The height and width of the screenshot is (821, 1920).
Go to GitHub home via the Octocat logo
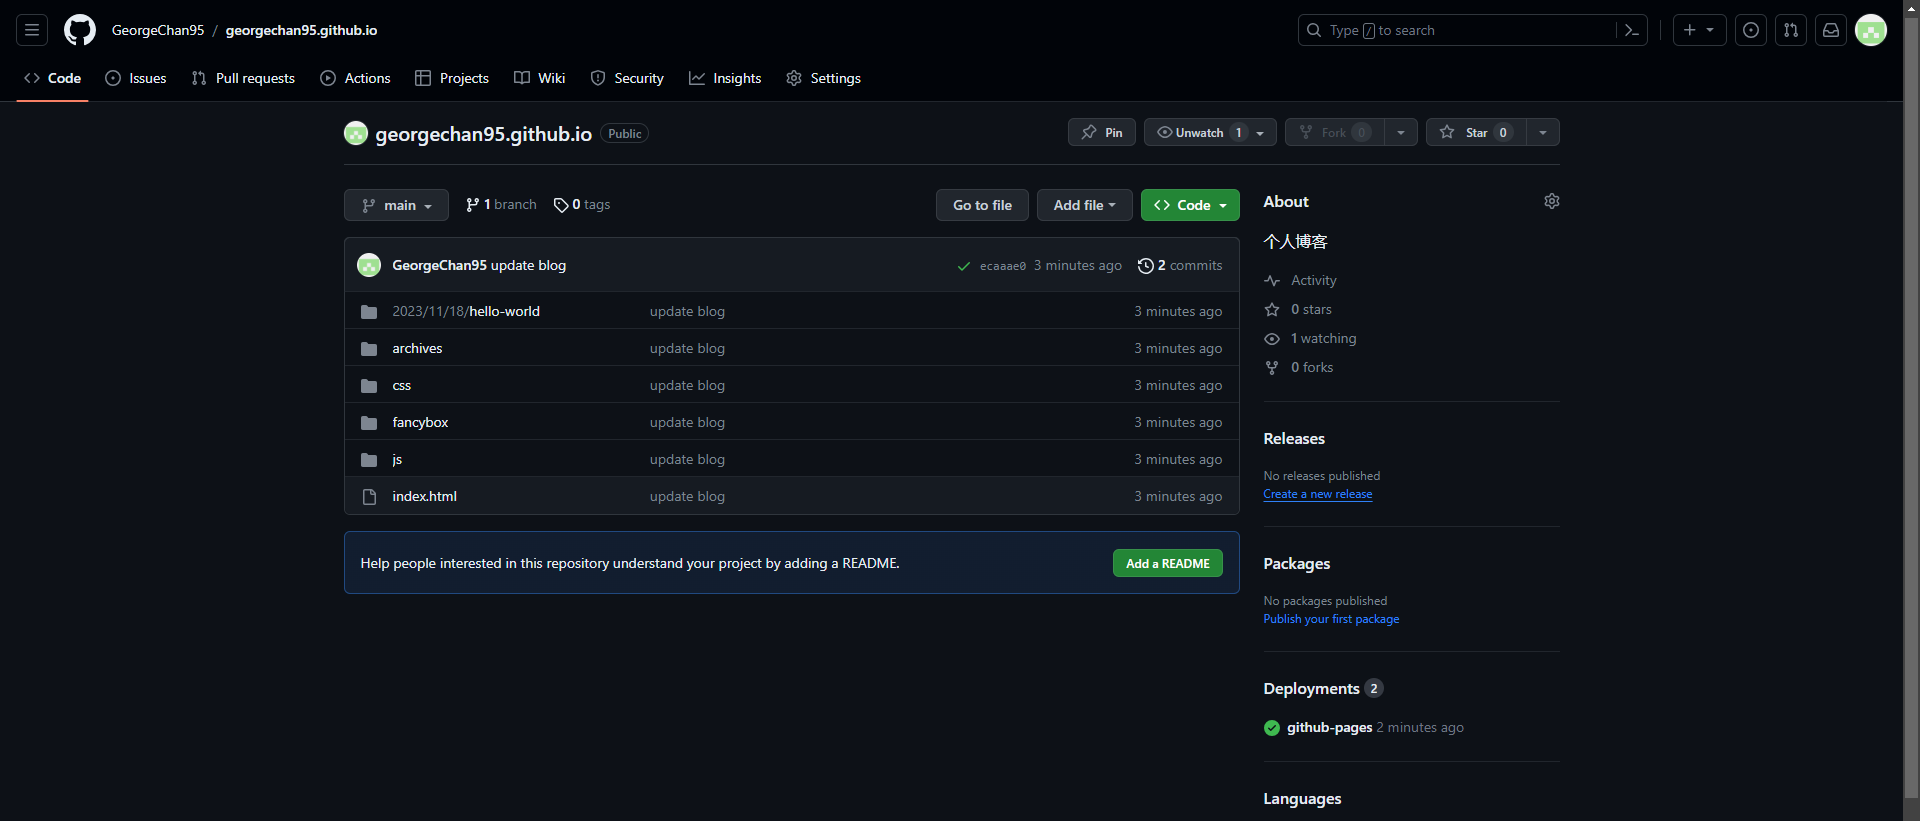[x=80, y=30]
